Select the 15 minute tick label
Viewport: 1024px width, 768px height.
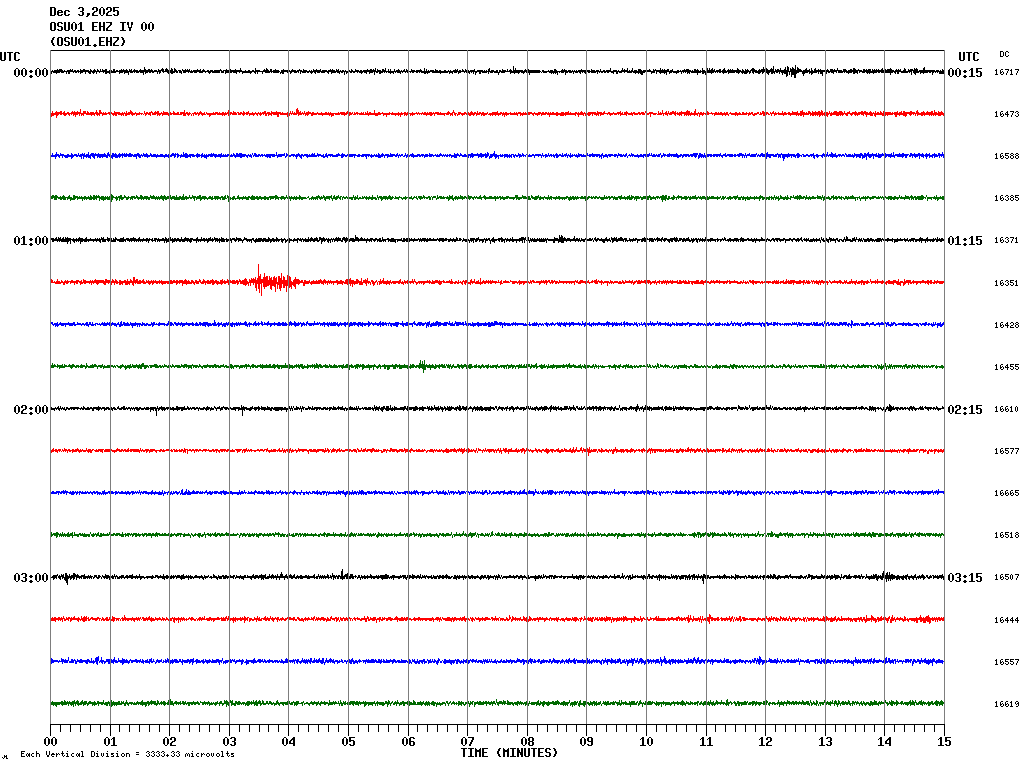click(x=944, y=742)
